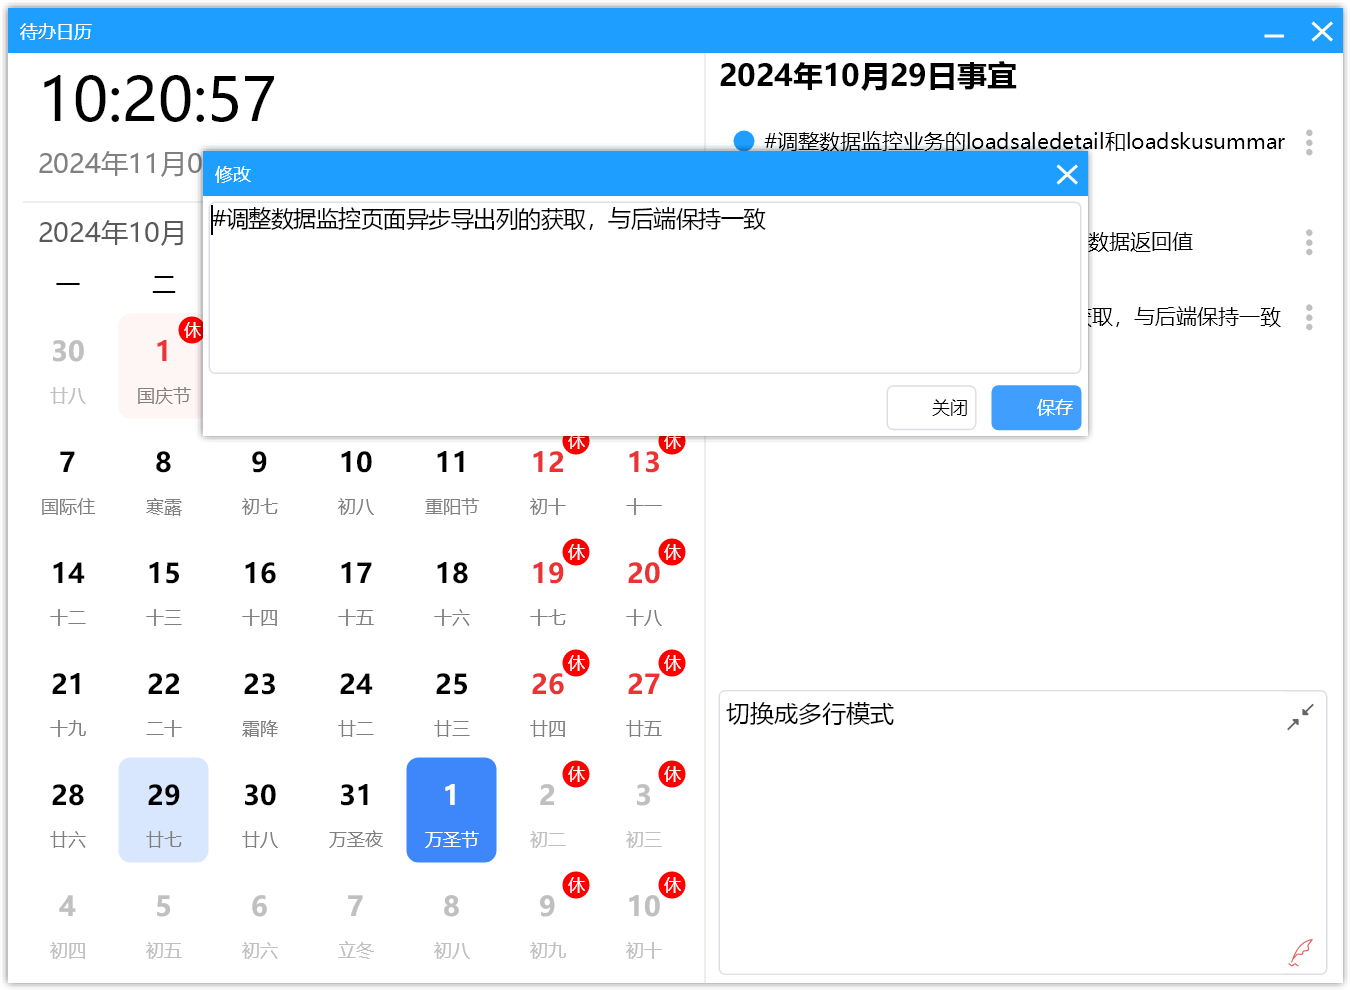Open options menu for 数据返回值 task
1350x990 pixels.
point(1309,242)
